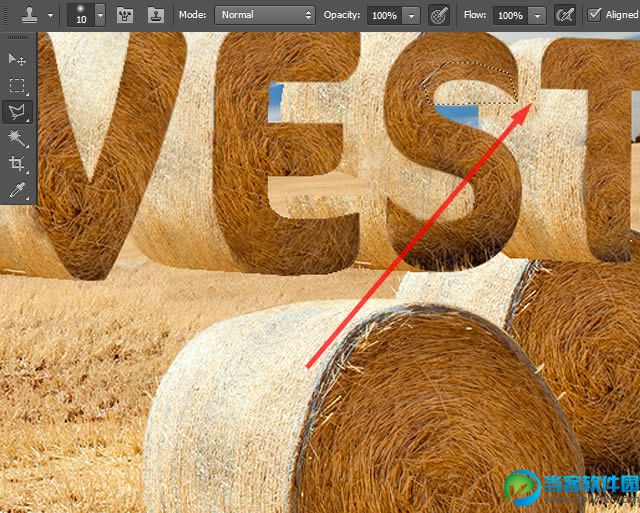Select the Rectangular Marquee tool
640x513 pixels.
pyautogui.click(x=17, y=86)
